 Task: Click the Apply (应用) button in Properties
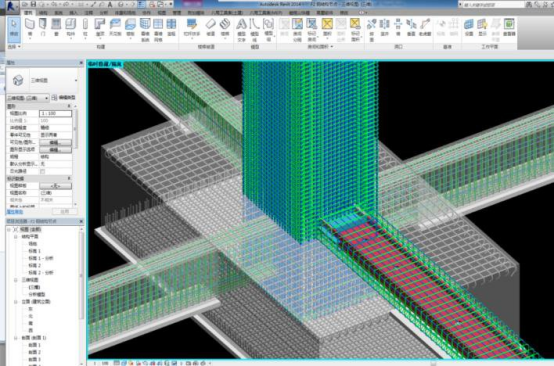coord(65,212)
